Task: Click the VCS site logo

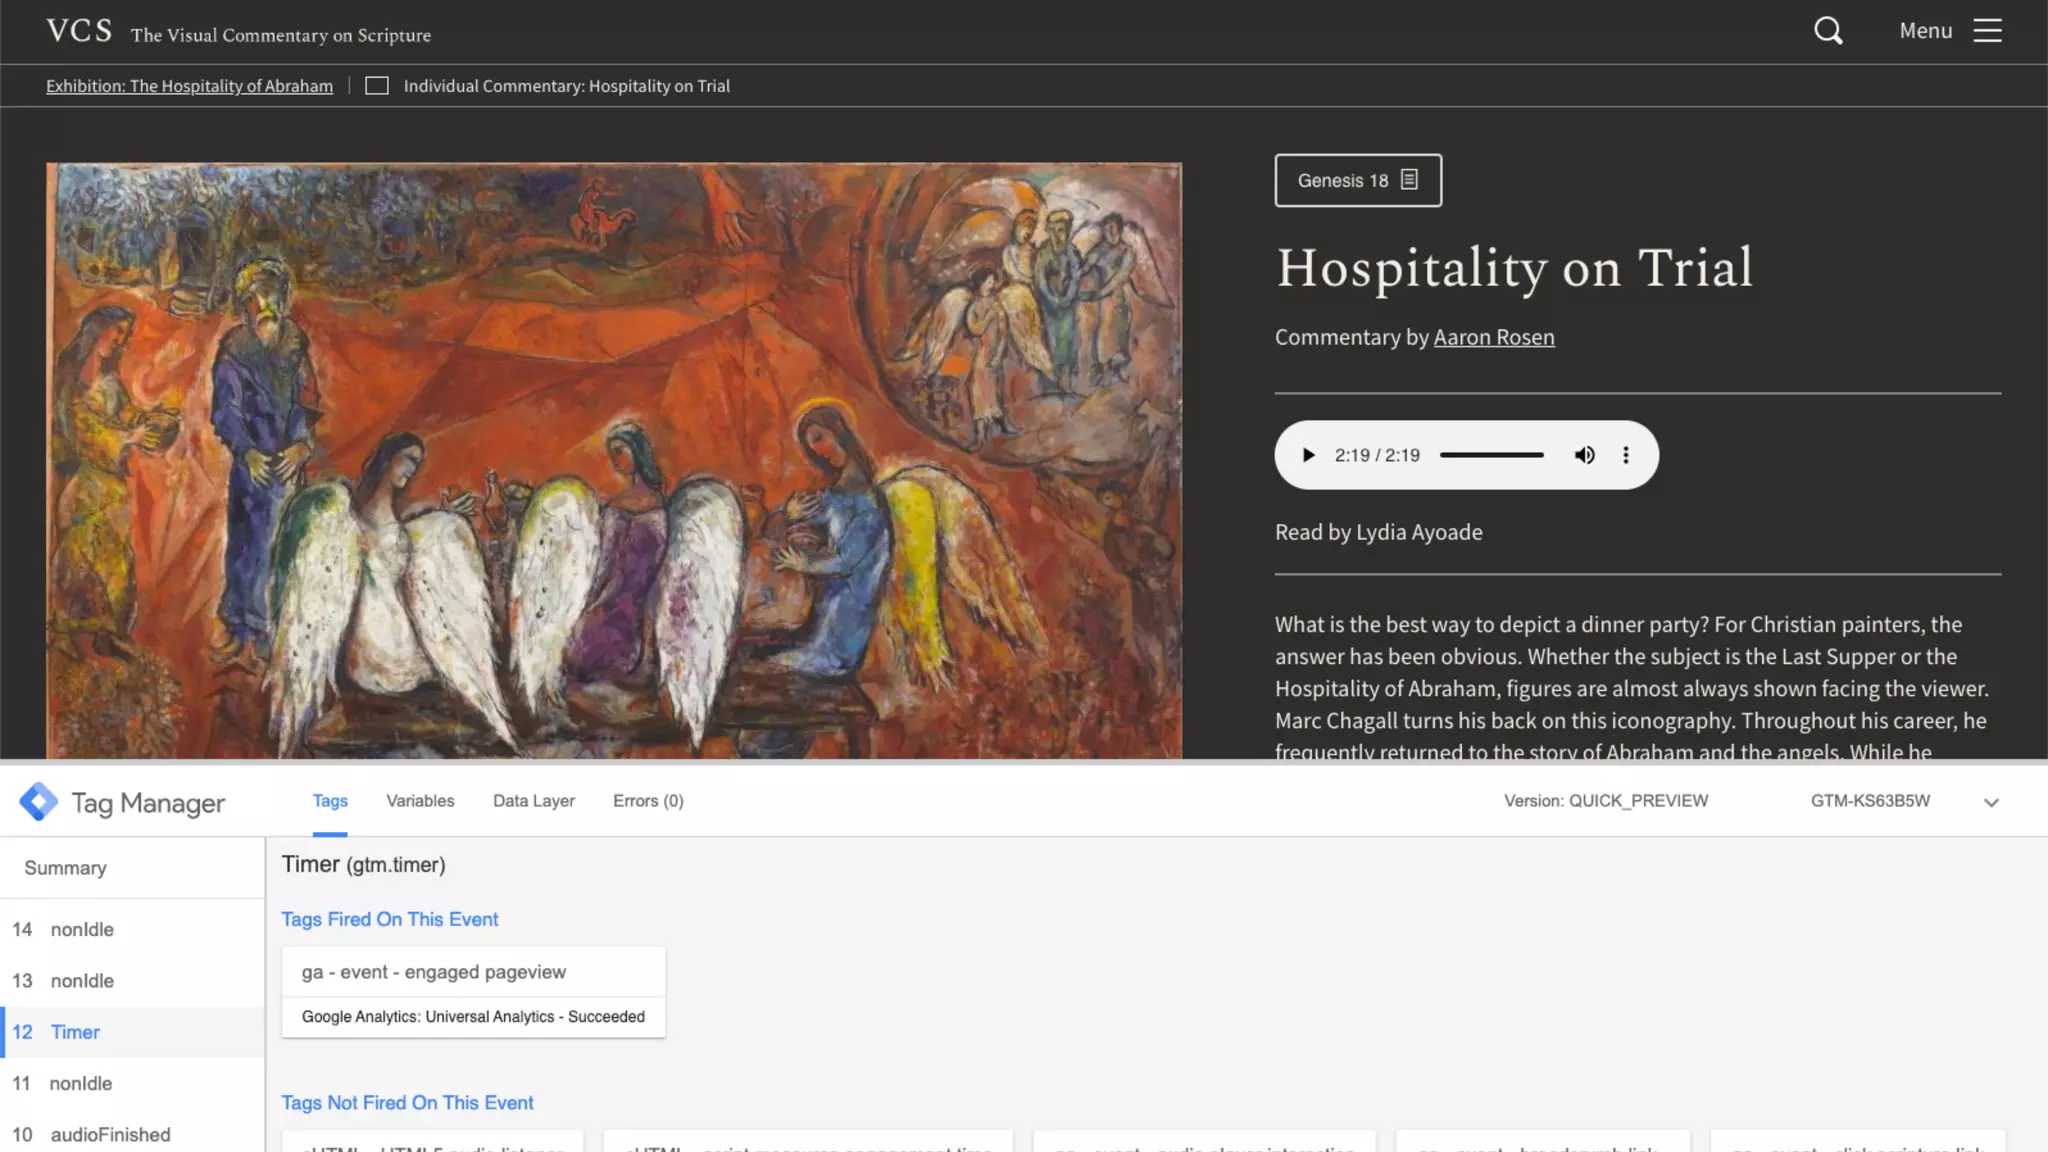Action: [79, 31]
